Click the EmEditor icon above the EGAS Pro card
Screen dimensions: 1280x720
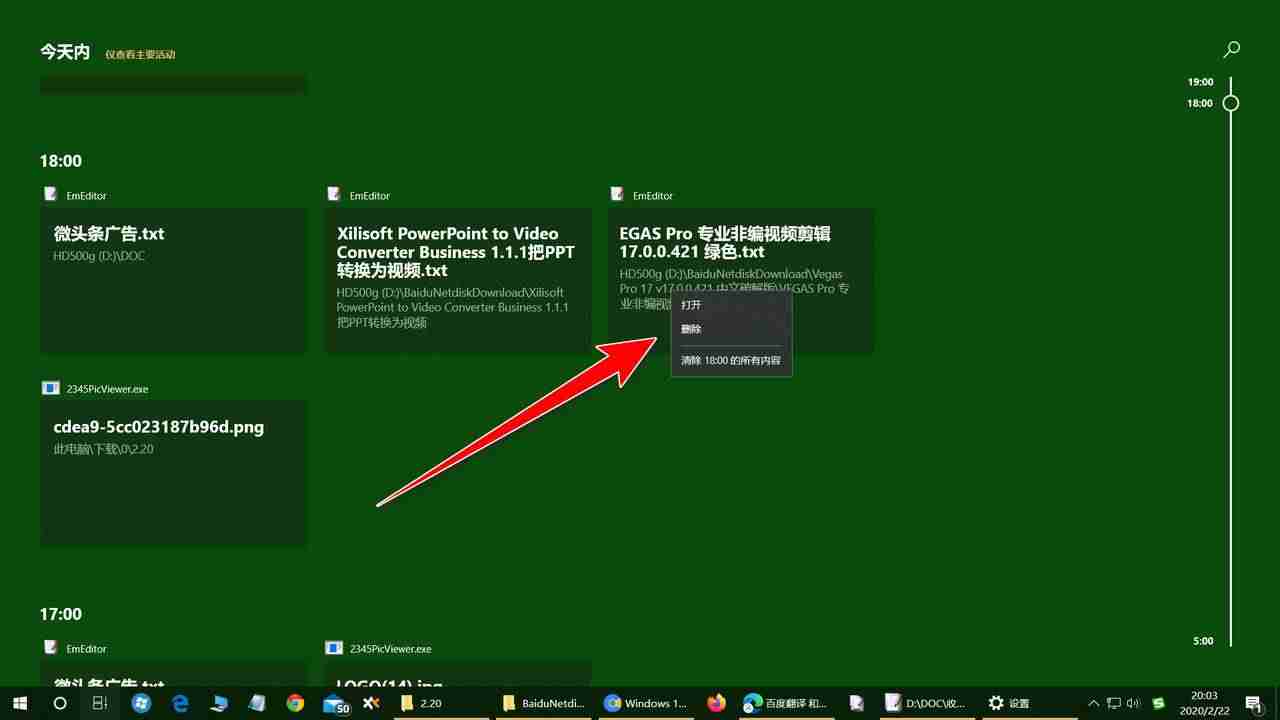click(x=618, y=195)
